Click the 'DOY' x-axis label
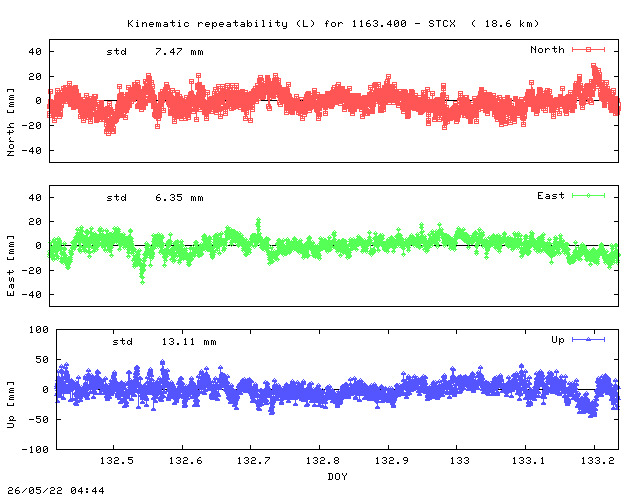 pos(338,476)
